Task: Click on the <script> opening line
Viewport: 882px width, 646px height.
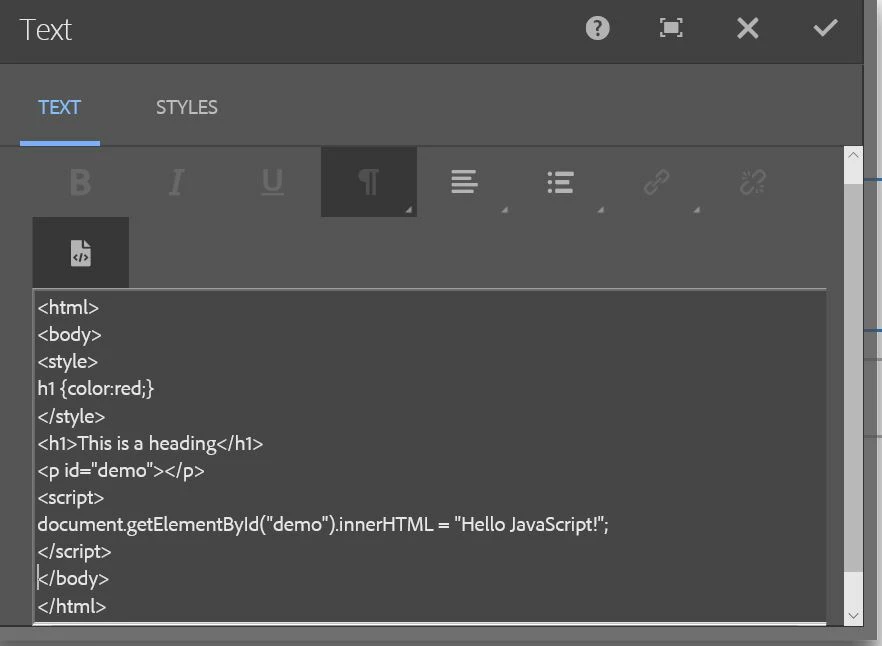Action: pos(70,498)
